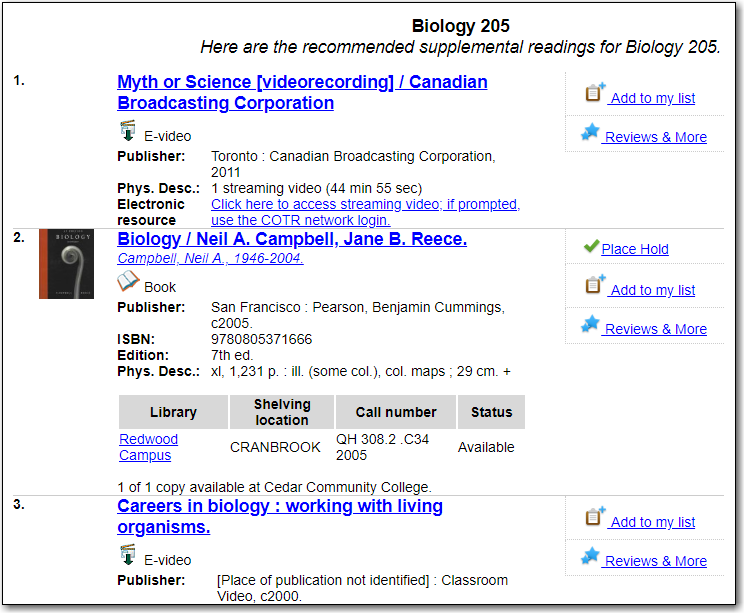Open Careers in biology title link
Image resolution: width=744 pixels, height=613 pixels.
click(280, 516)
